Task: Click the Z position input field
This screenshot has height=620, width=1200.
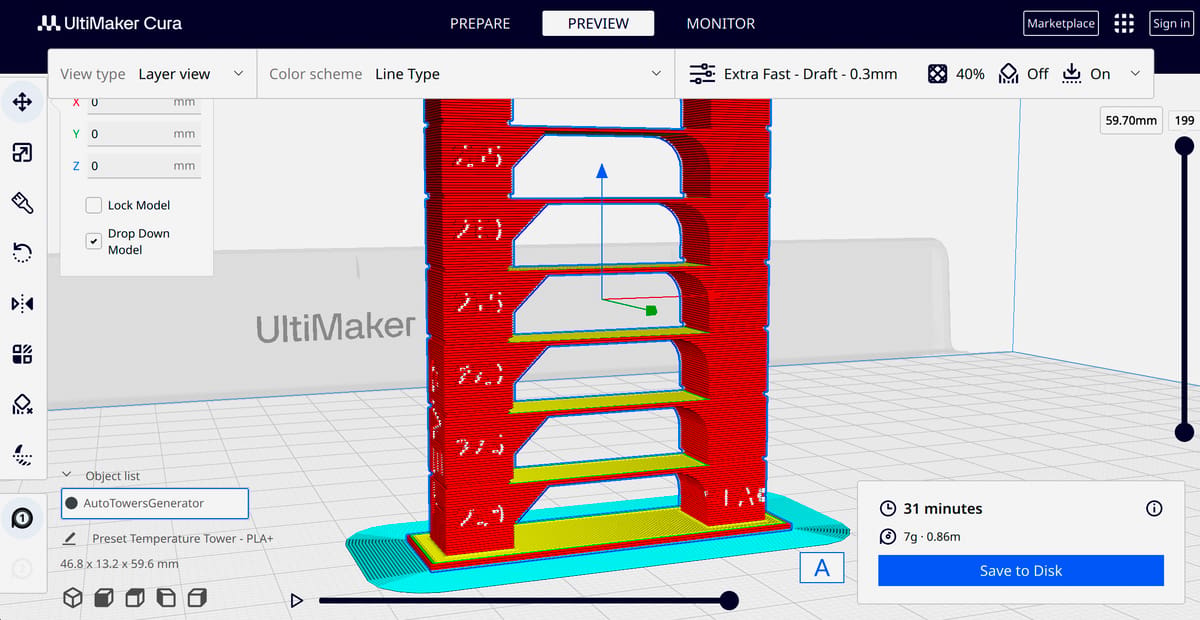Action: pos(144,166)
